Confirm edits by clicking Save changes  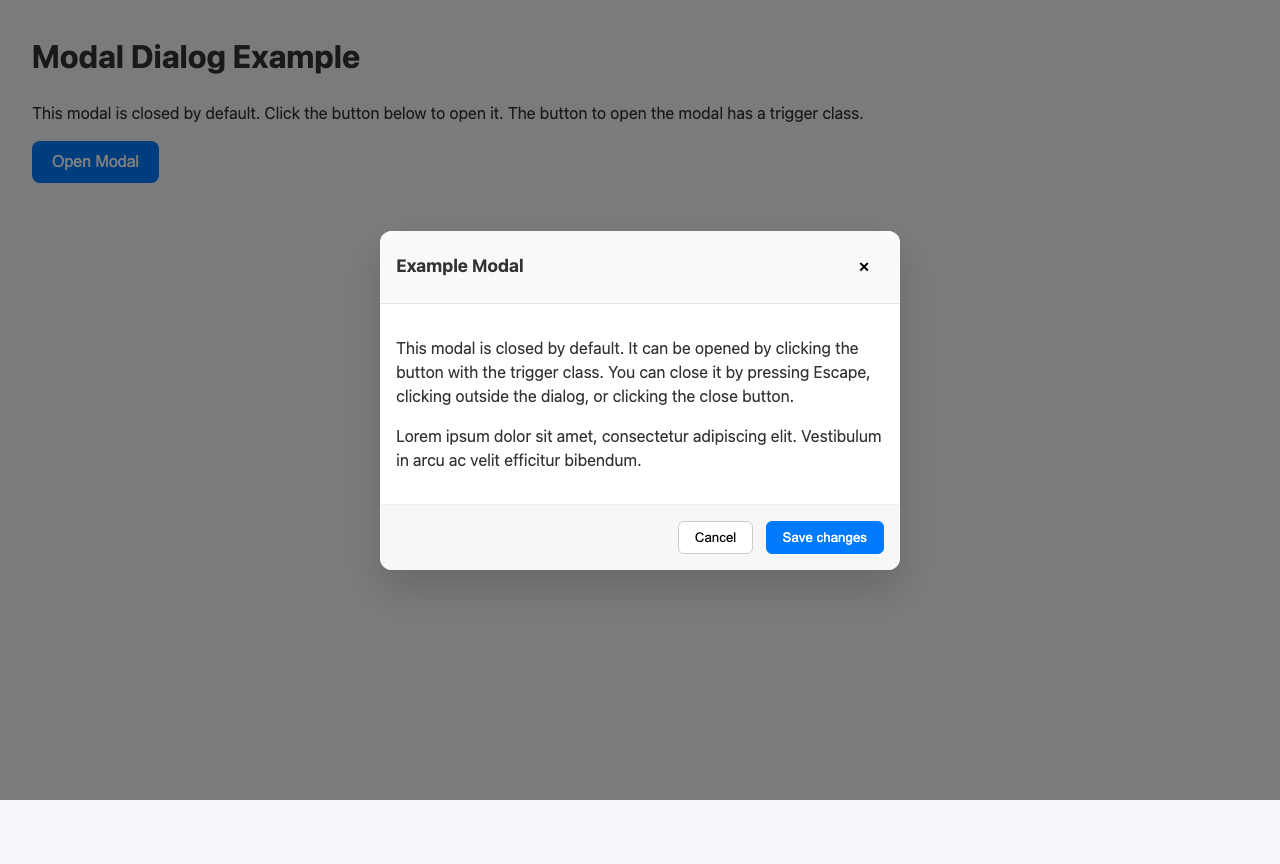[824, 537]
